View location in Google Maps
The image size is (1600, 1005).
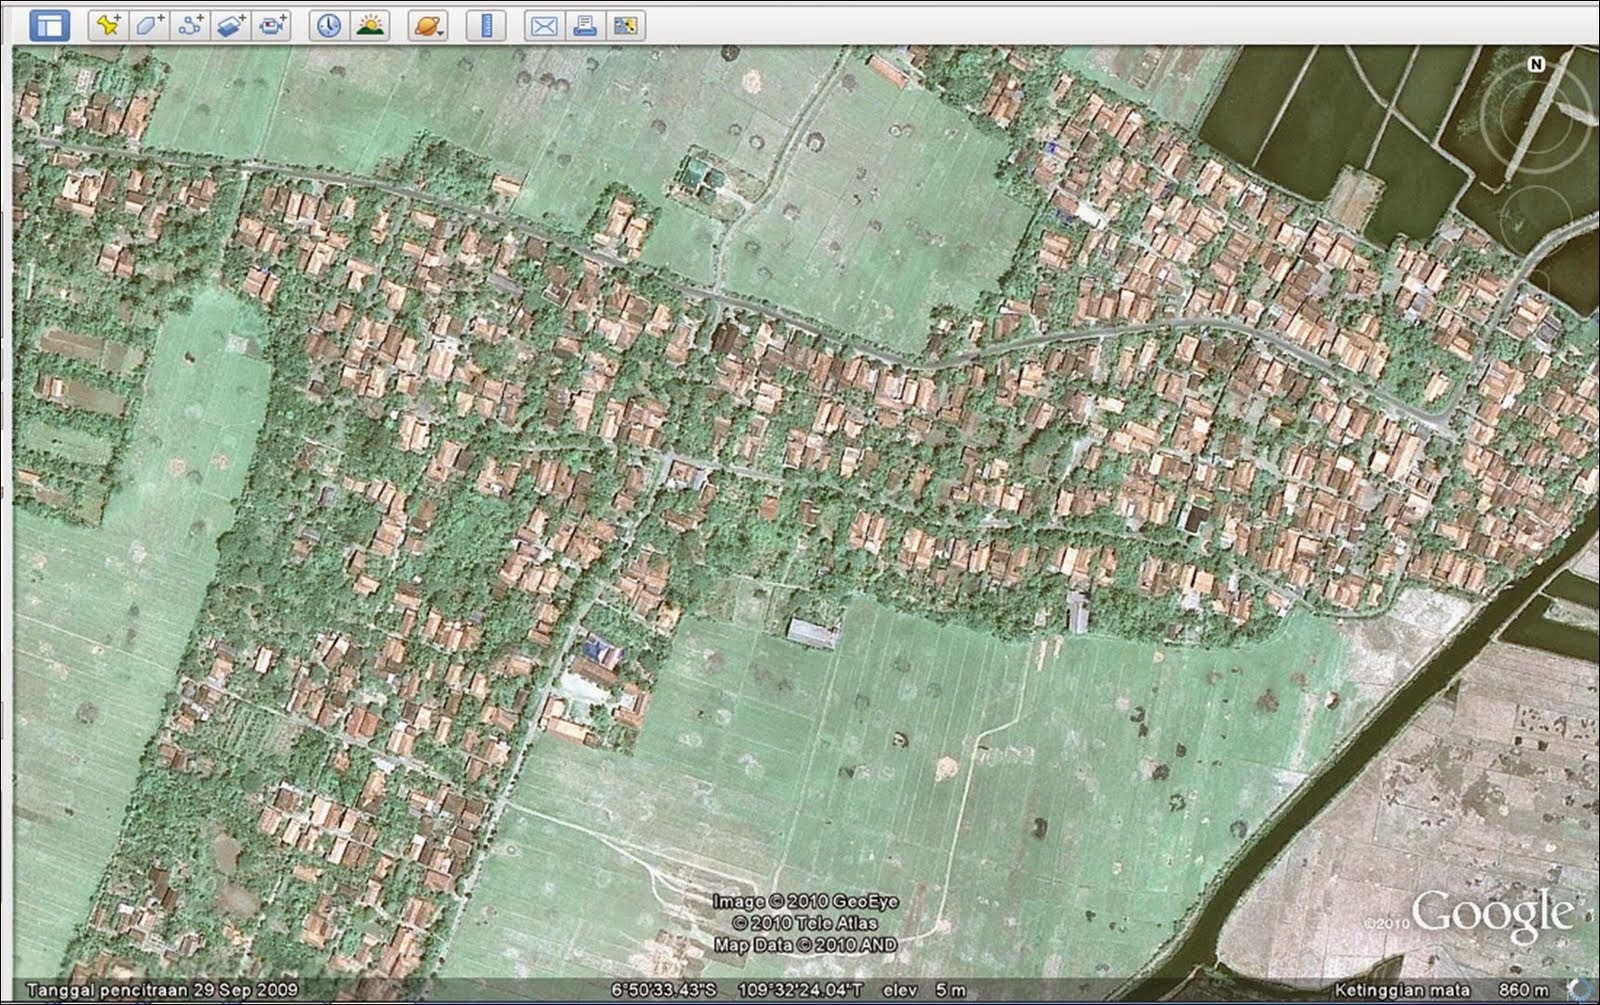click(x=626, y=25)
